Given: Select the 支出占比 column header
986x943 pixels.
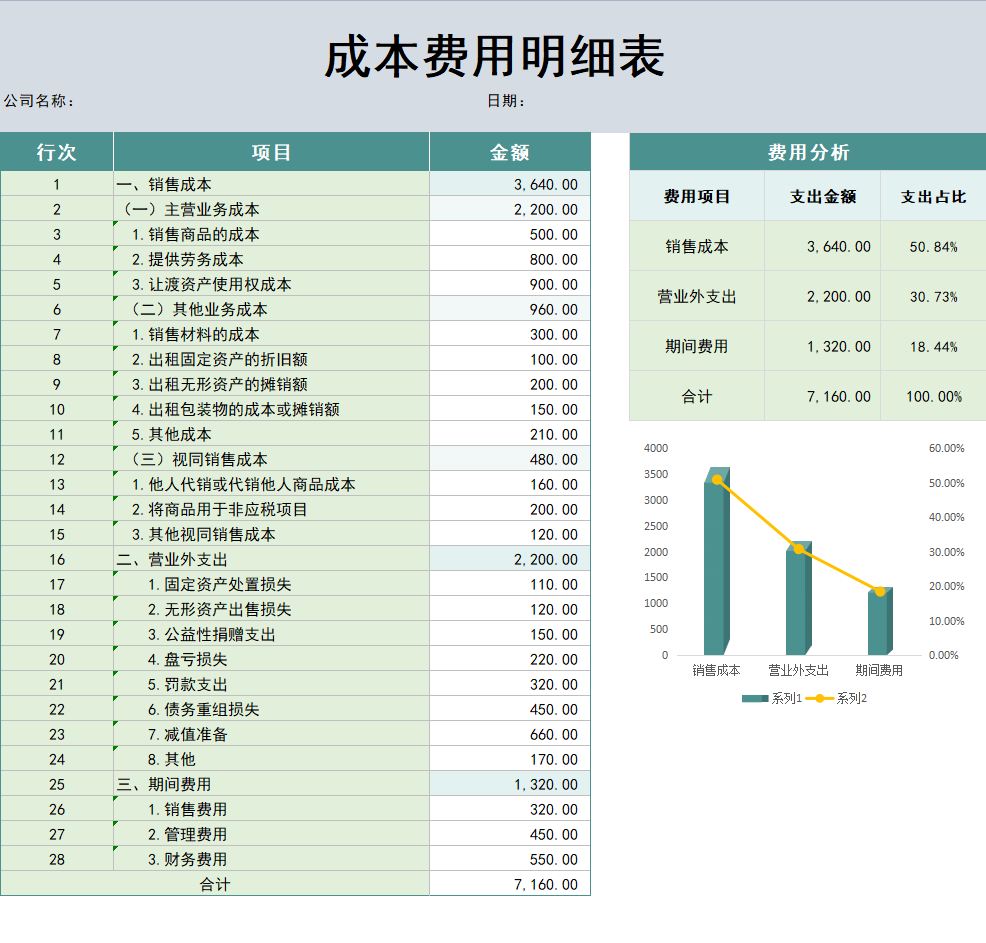Looking at the screenshot, I should coord(932,196).
